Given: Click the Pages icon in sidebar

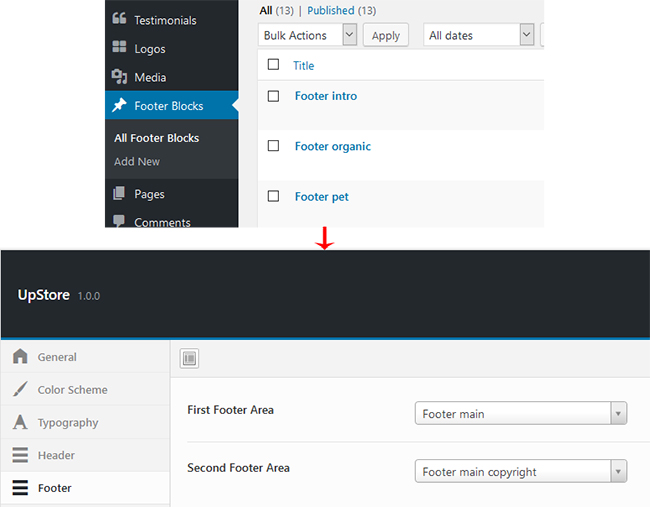Looking at the screenshot, I should (119, 194).
